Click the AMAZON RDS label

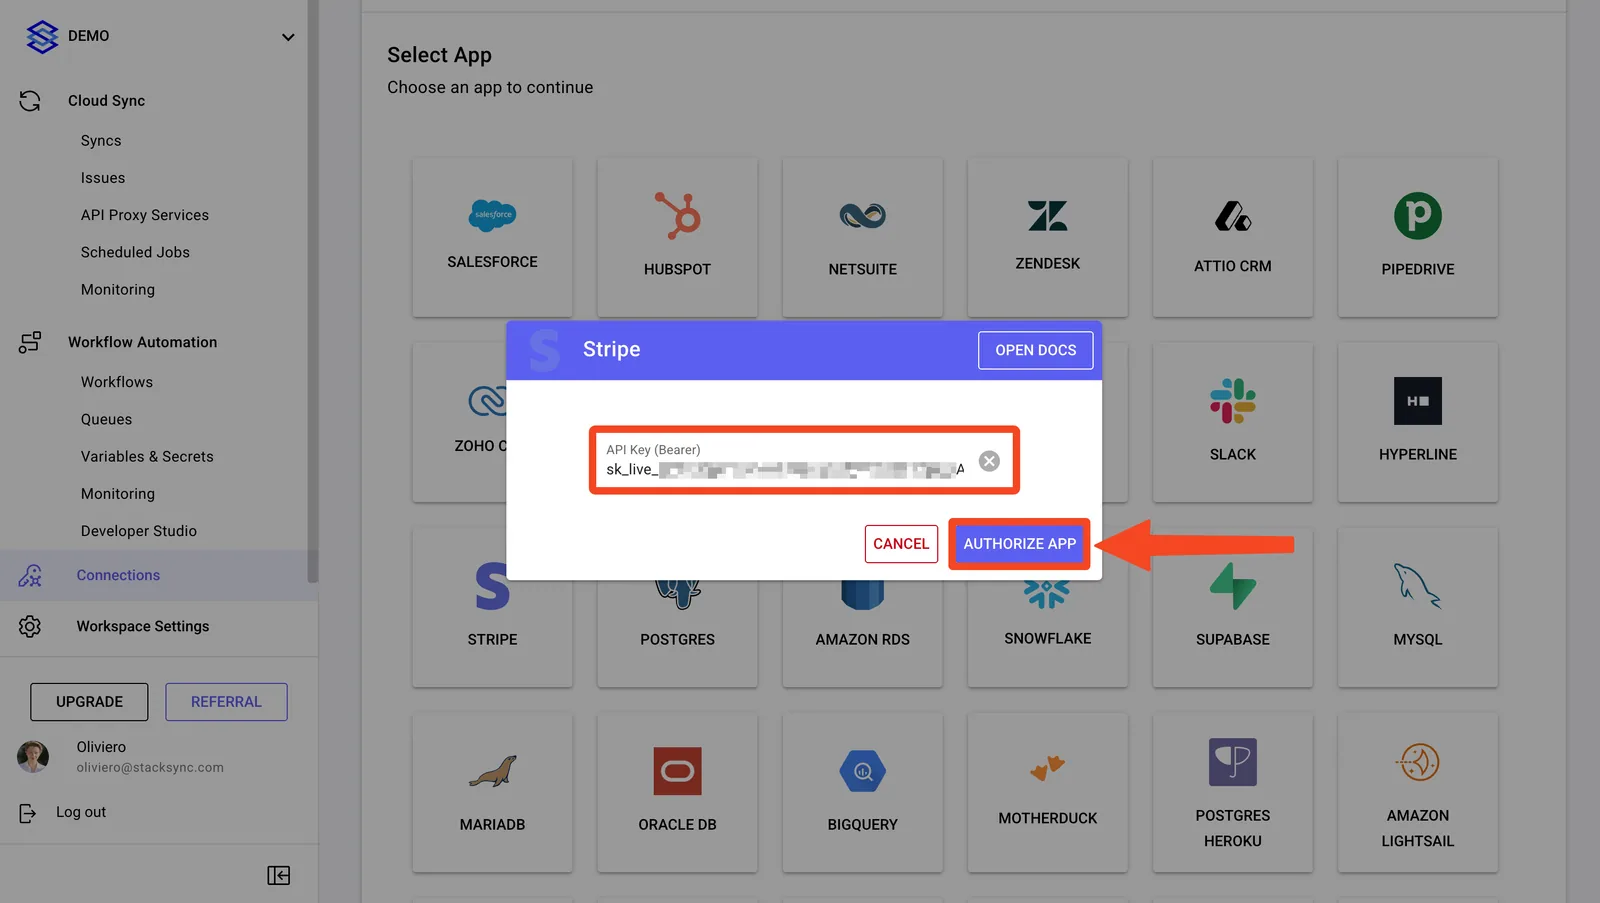pyautogui.click(x=862, y=639)
